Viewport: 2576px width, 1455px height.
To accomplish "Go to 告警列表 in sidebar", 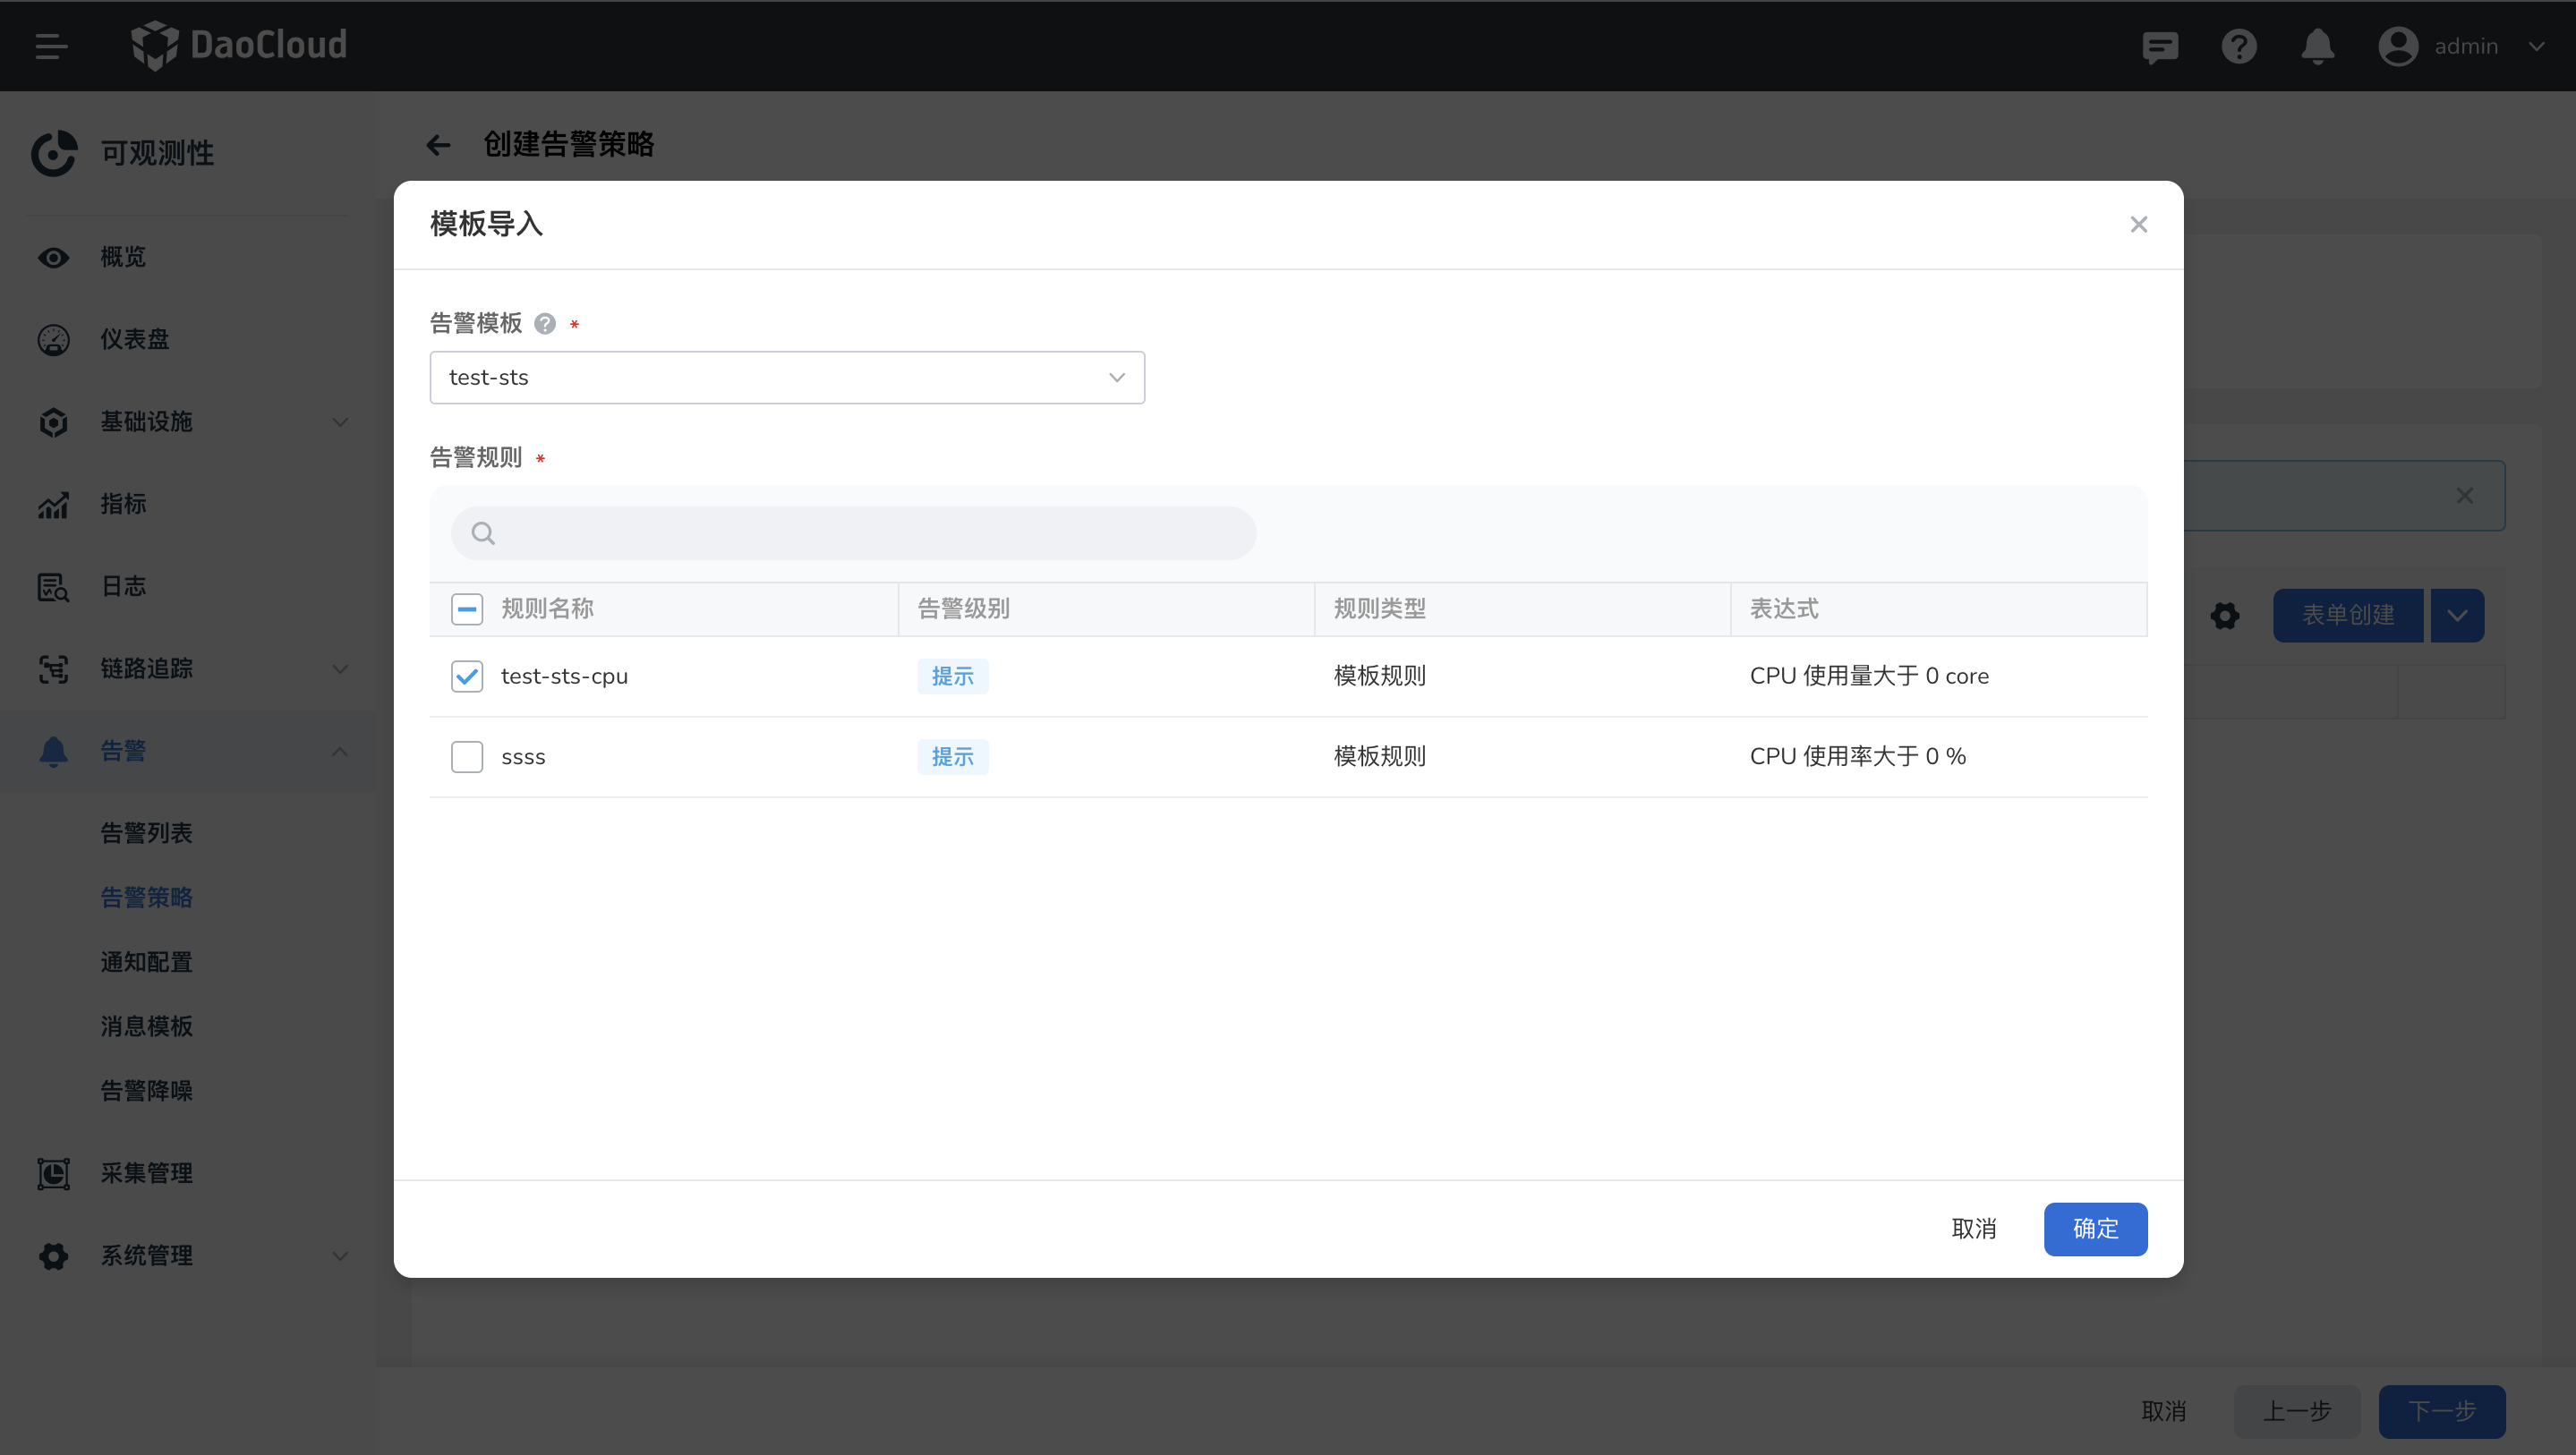I will 147,833.
